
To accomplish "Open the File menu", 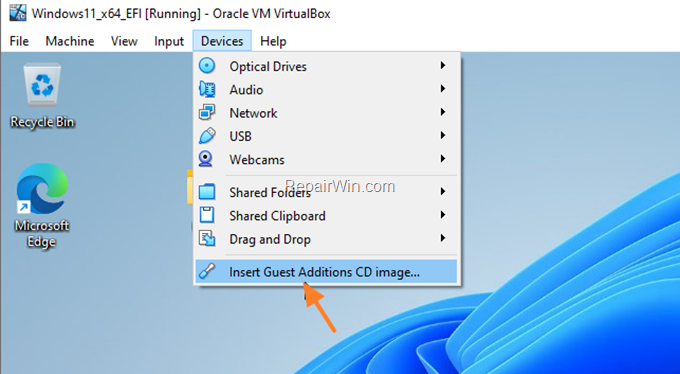I will [19, 41].
